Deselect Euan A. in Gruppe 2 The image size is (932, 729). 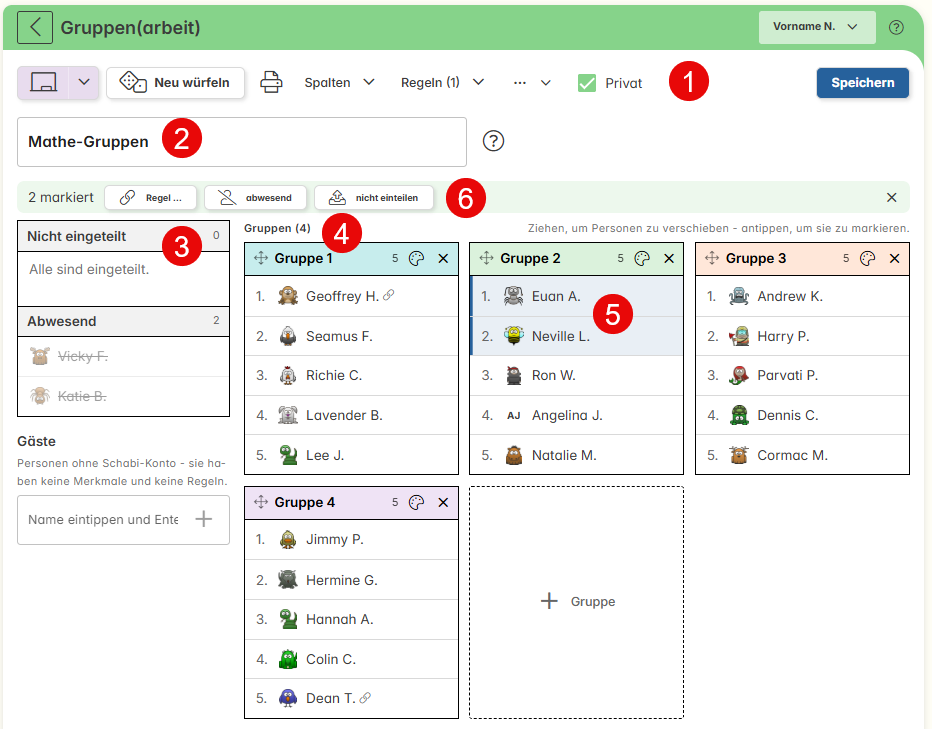[x=577, y=296]
